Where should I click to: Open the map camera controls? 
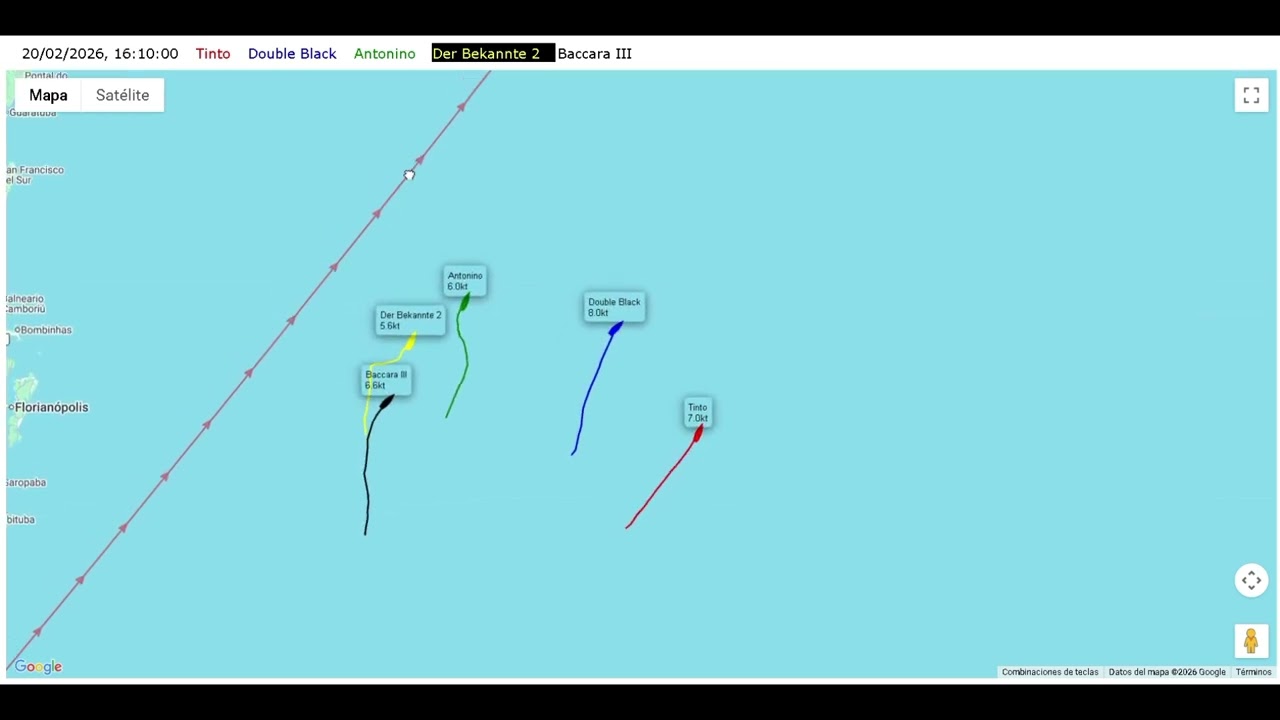point(1251,581)
